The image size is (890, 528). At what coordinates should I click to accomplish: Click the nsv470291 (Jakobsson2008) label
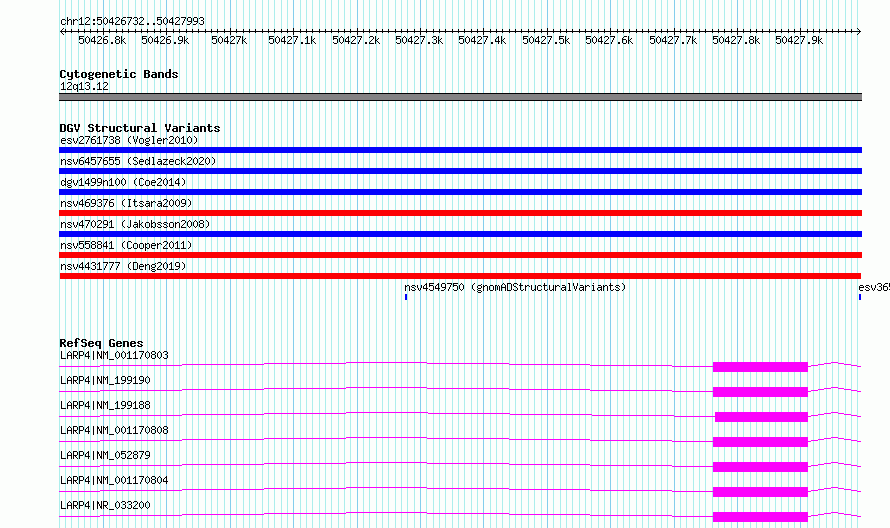[135, 224]
